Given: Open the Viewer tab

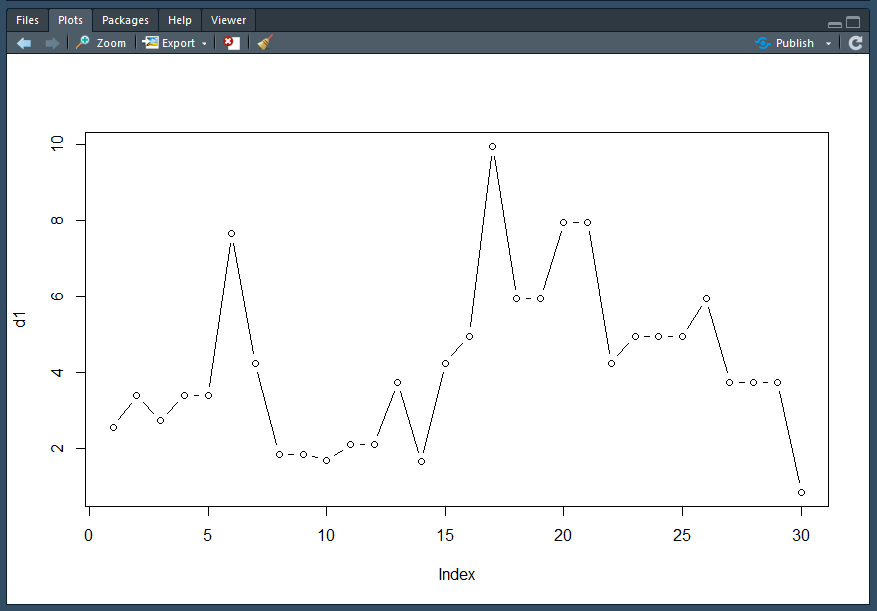Looking at the screenshot, I should click(x=228, y=20).
